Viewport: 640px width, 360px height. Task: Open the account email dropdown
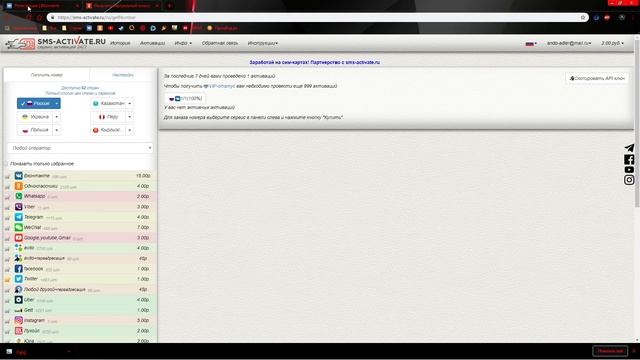click(x=569, y=43)
